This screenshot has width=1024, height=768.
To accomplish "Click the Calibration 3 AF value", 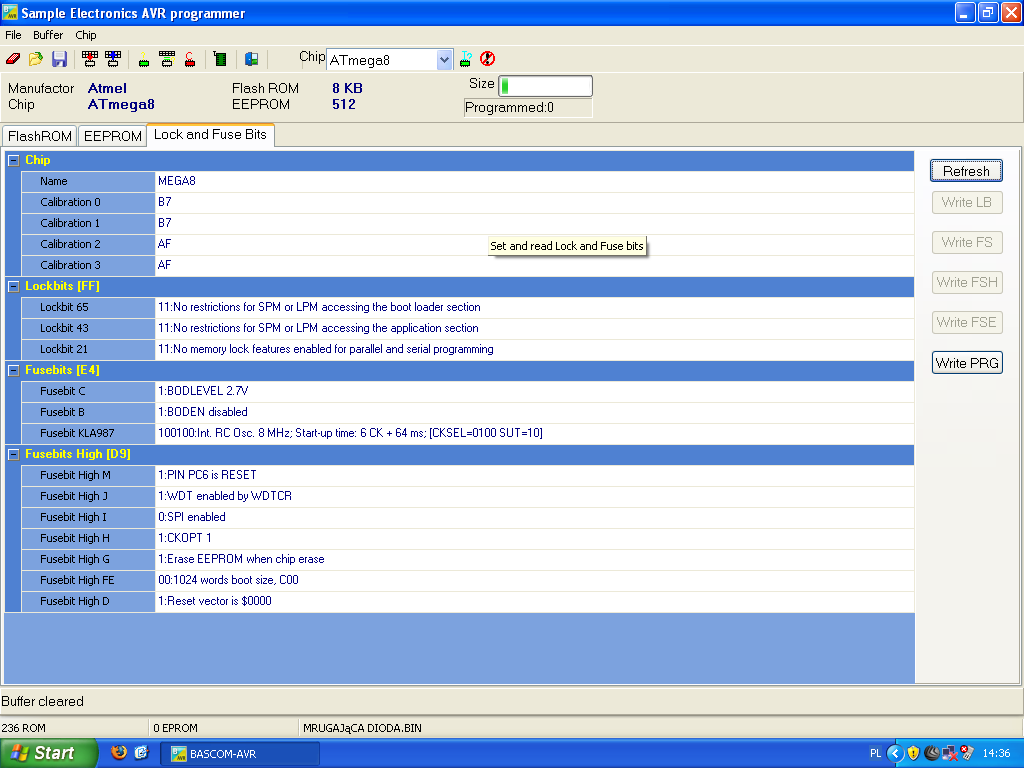I will [x=534, y=265].
